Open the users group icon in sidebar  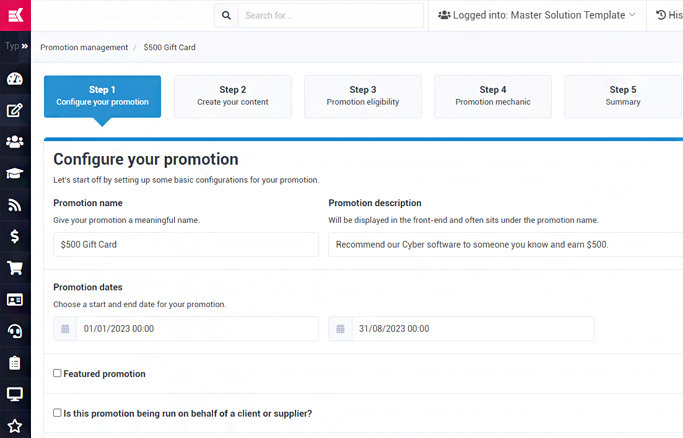pyautogui.click(x=15, y=142)
